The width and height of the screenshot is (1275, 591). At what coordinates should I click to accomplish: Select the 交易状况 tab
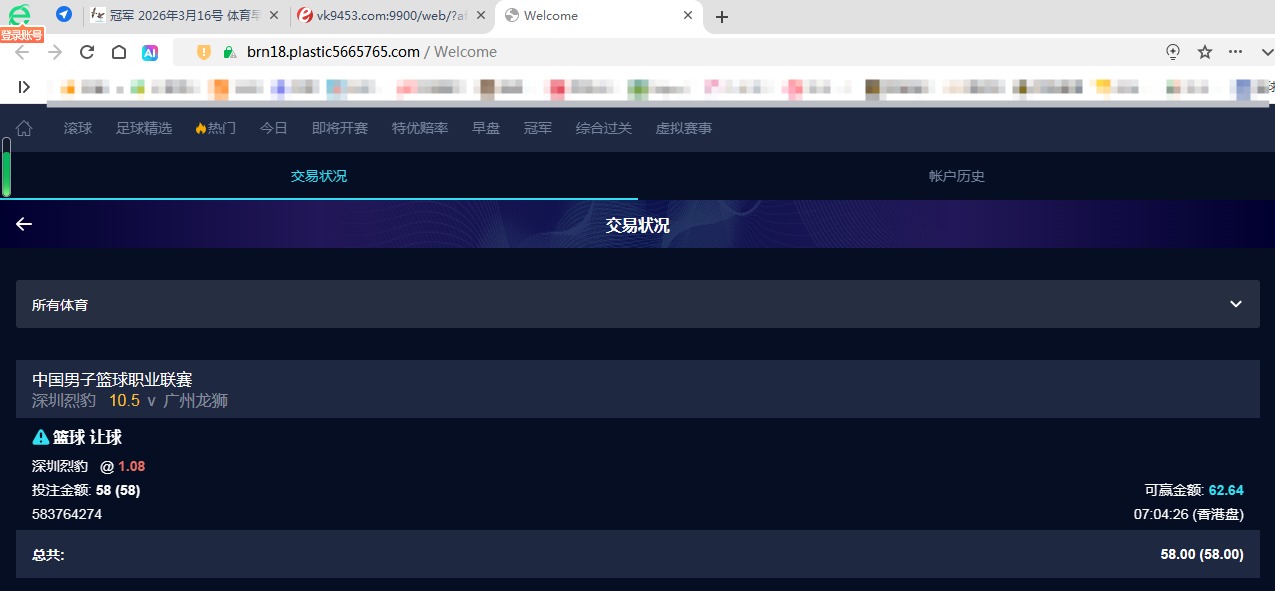[319, 176]
